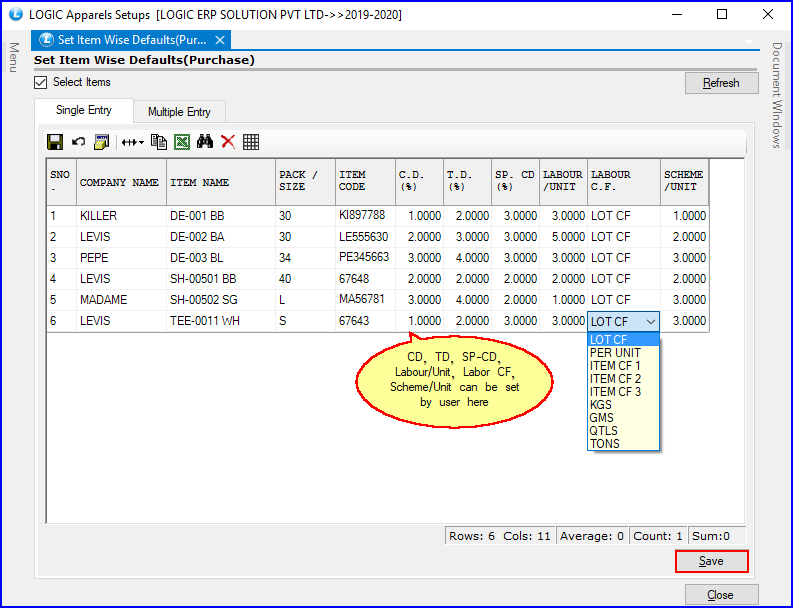The width and height of the screenshot is (793, 608).
Task: Click the red X delete icon in toolbar
Action: [228, 142]
